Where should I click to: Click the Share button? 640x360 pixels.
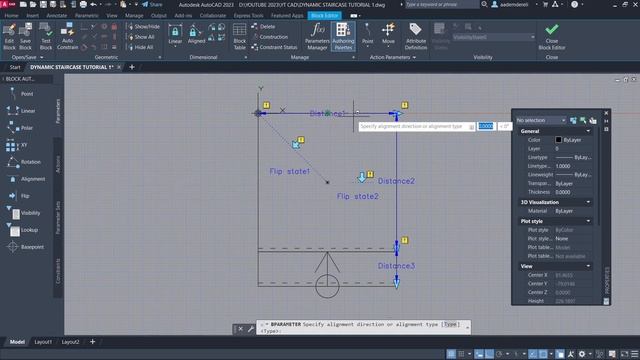tap(152, 4)
